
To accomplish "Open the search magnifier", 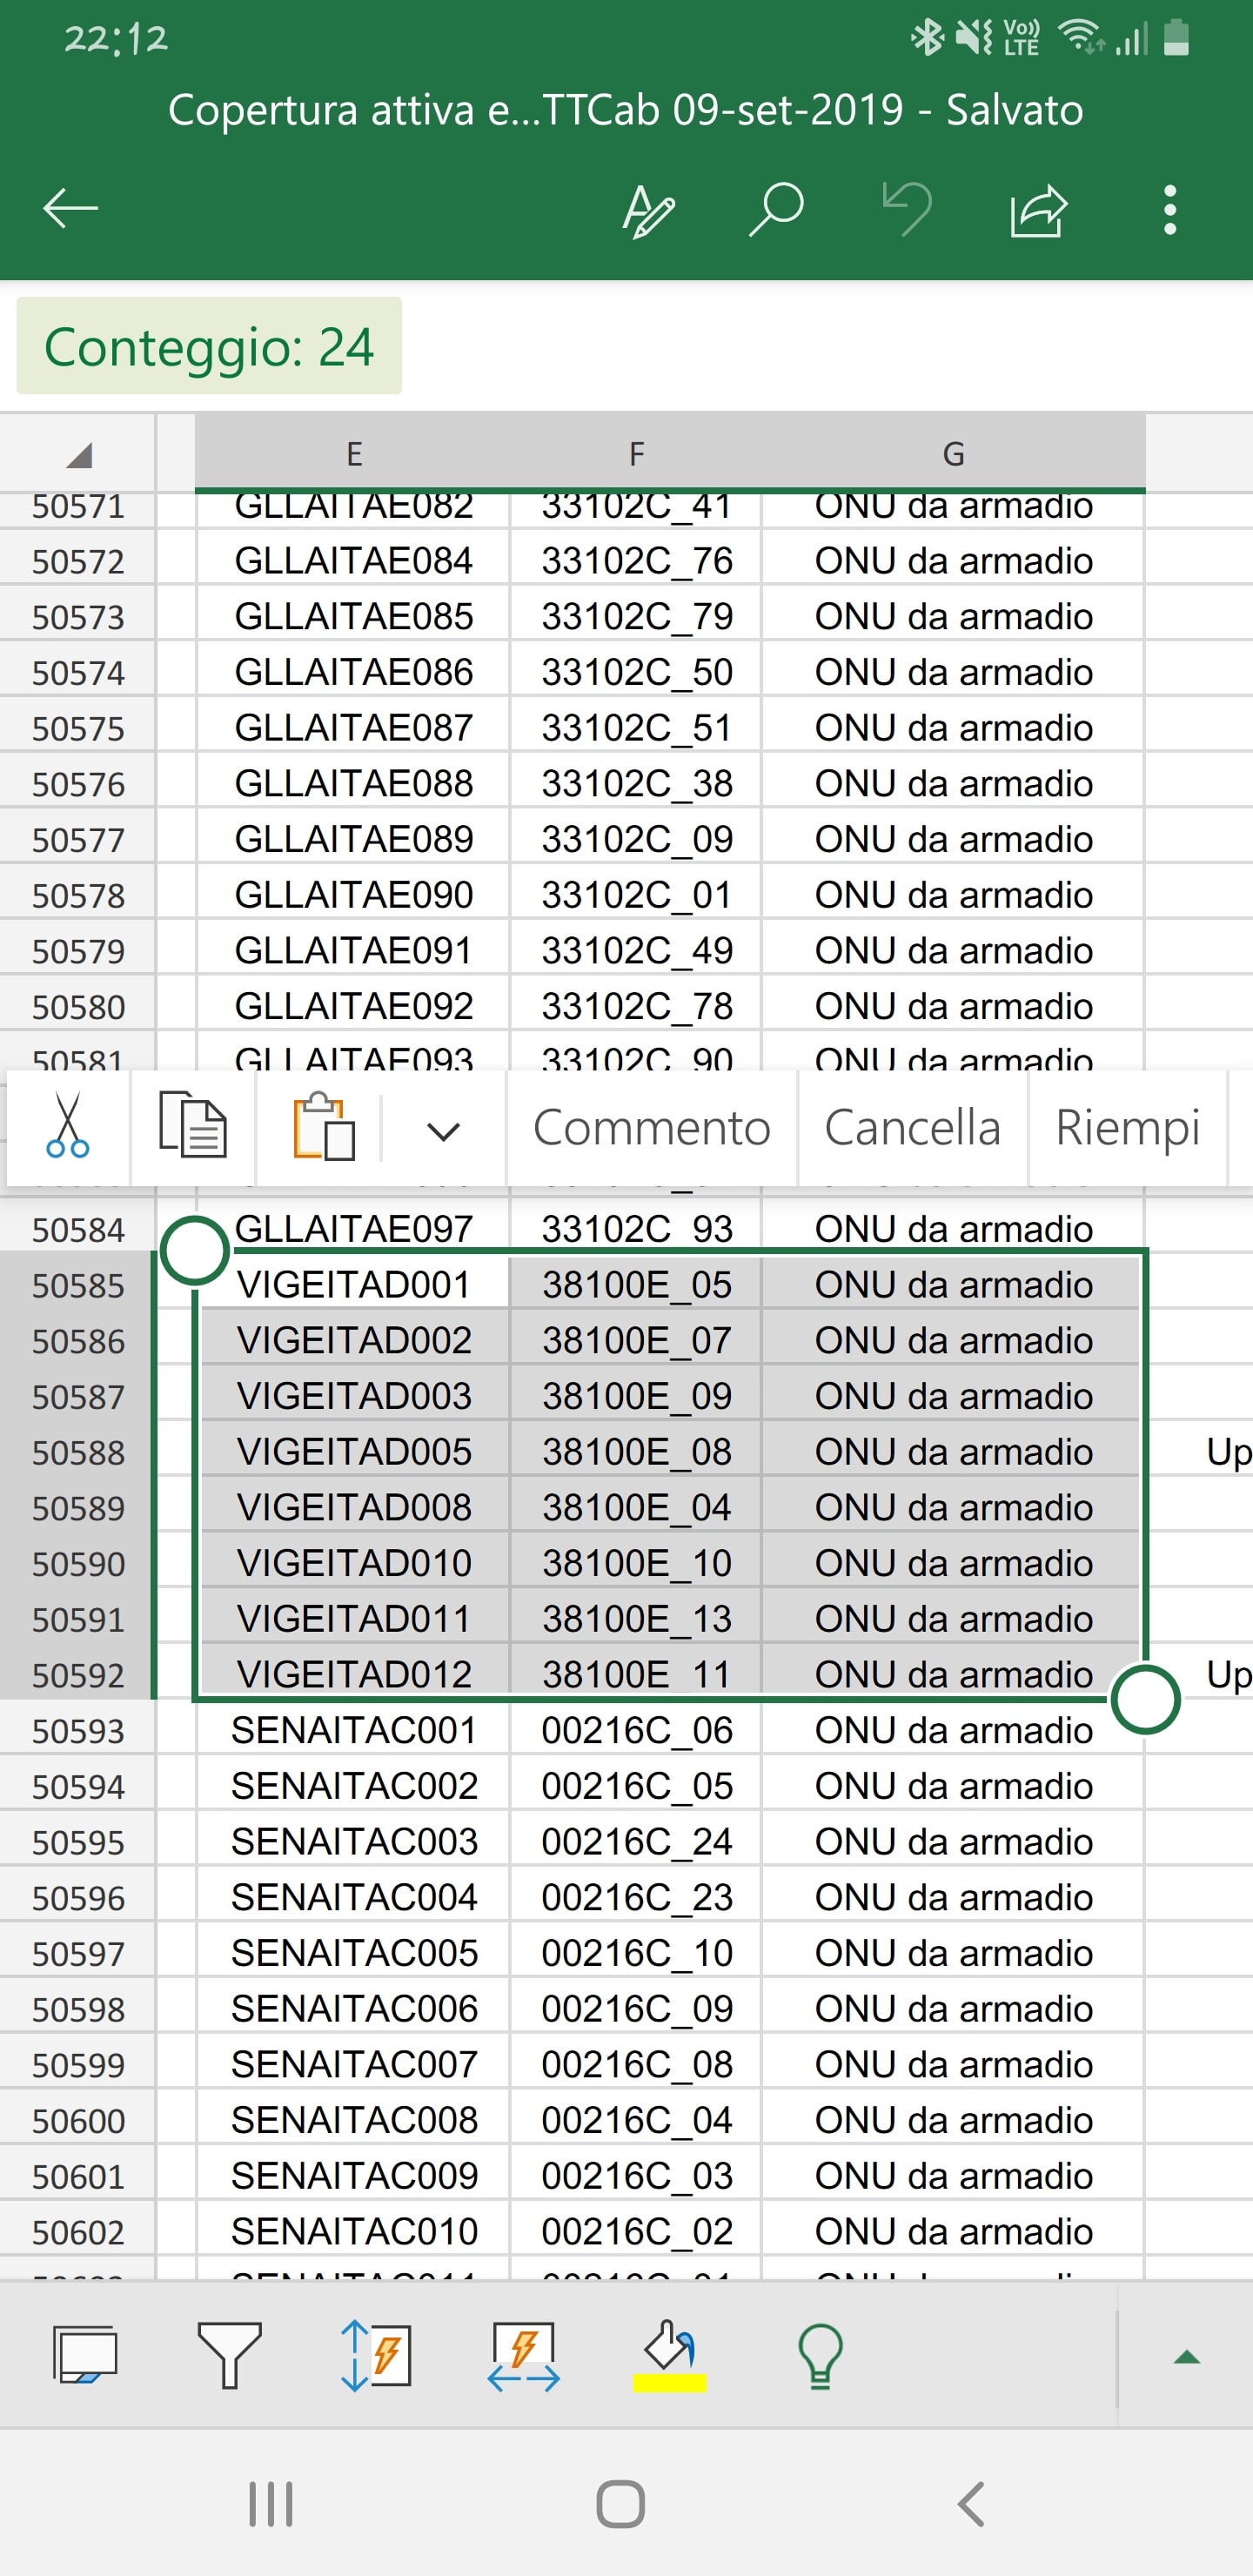I will [776, 209].
